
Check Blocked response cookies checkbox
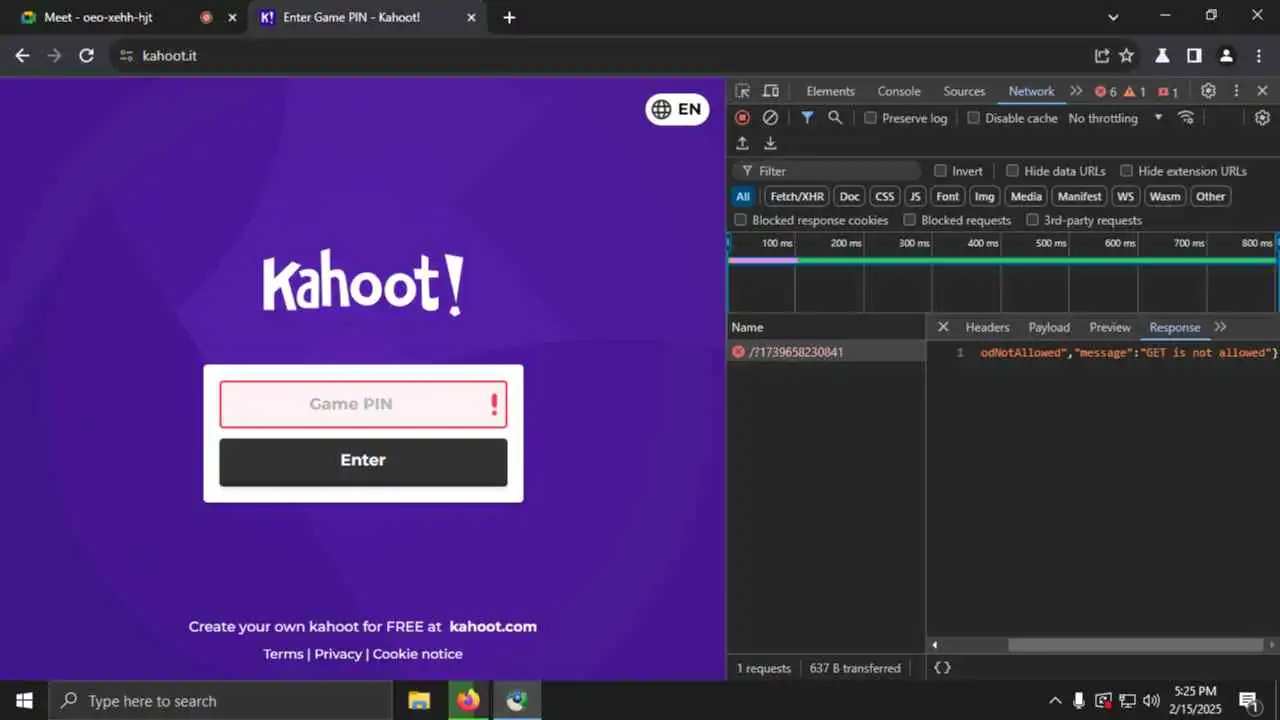tap(741, 220)
